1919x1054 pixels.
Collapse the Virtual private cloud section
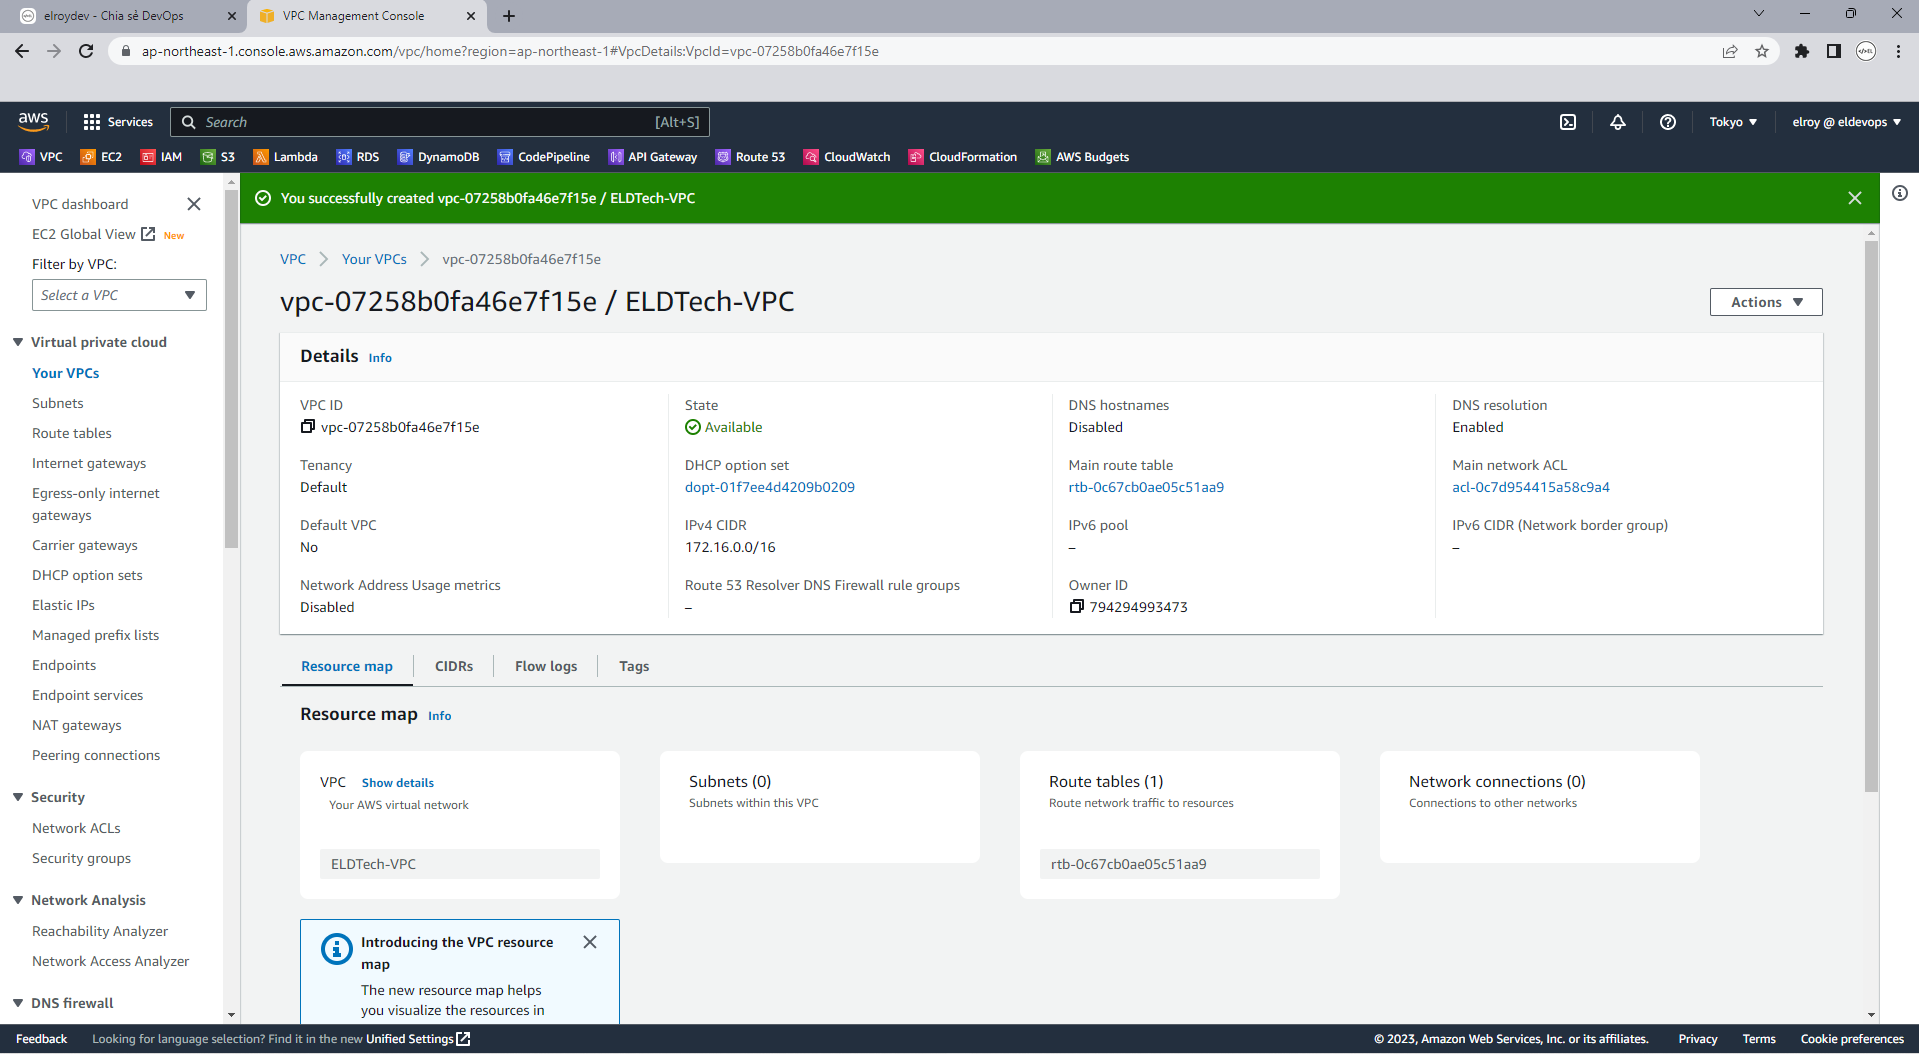pos(18,342)
